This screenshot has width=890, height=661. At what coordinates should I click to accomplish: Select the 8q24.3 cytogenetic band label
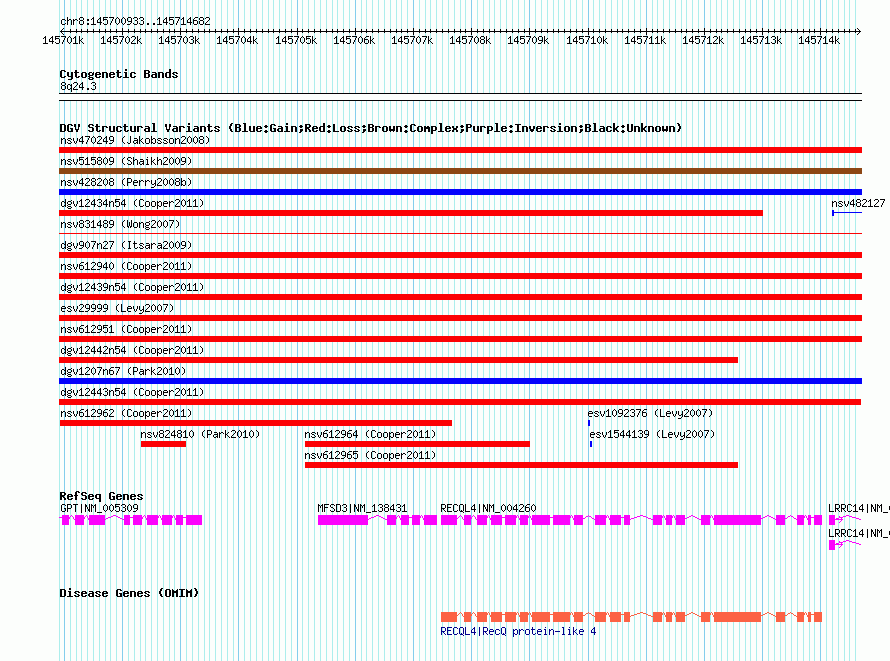[78, 86]
